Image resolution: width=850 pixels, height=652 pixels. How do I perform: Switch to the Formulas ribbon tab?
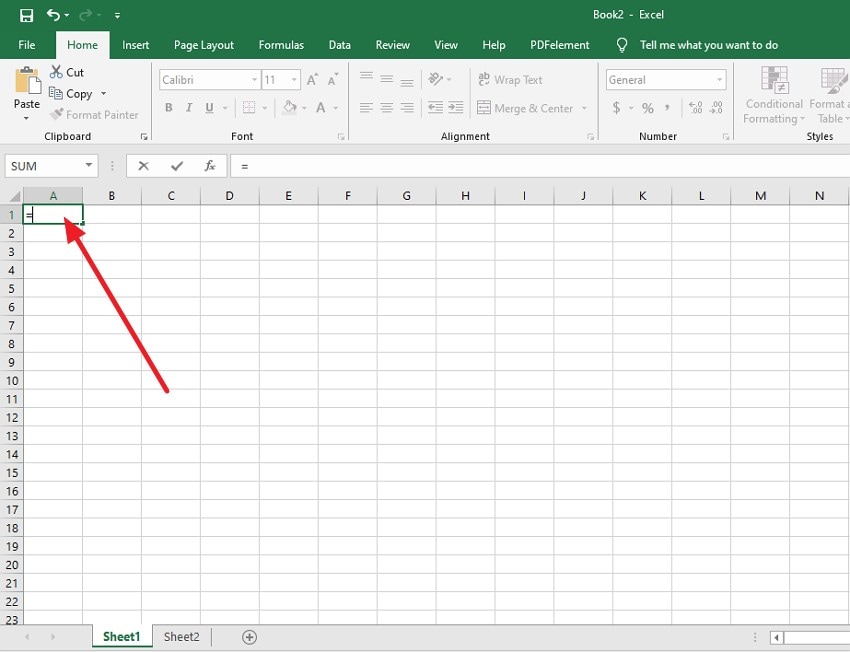281,44
